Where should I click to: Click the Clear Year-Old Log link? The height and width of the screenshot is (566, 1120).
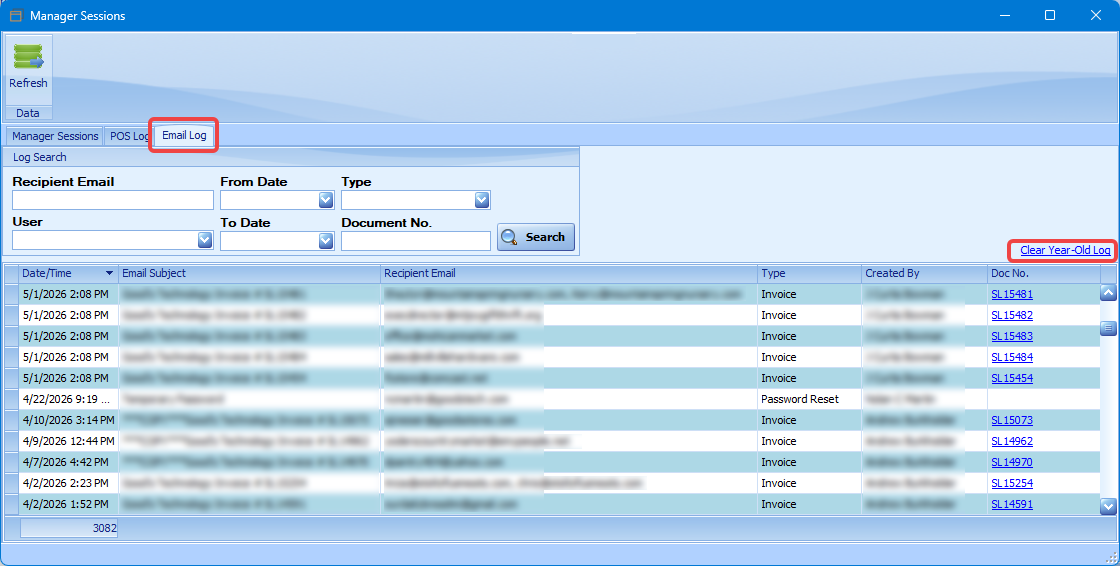coord(1065,250)
